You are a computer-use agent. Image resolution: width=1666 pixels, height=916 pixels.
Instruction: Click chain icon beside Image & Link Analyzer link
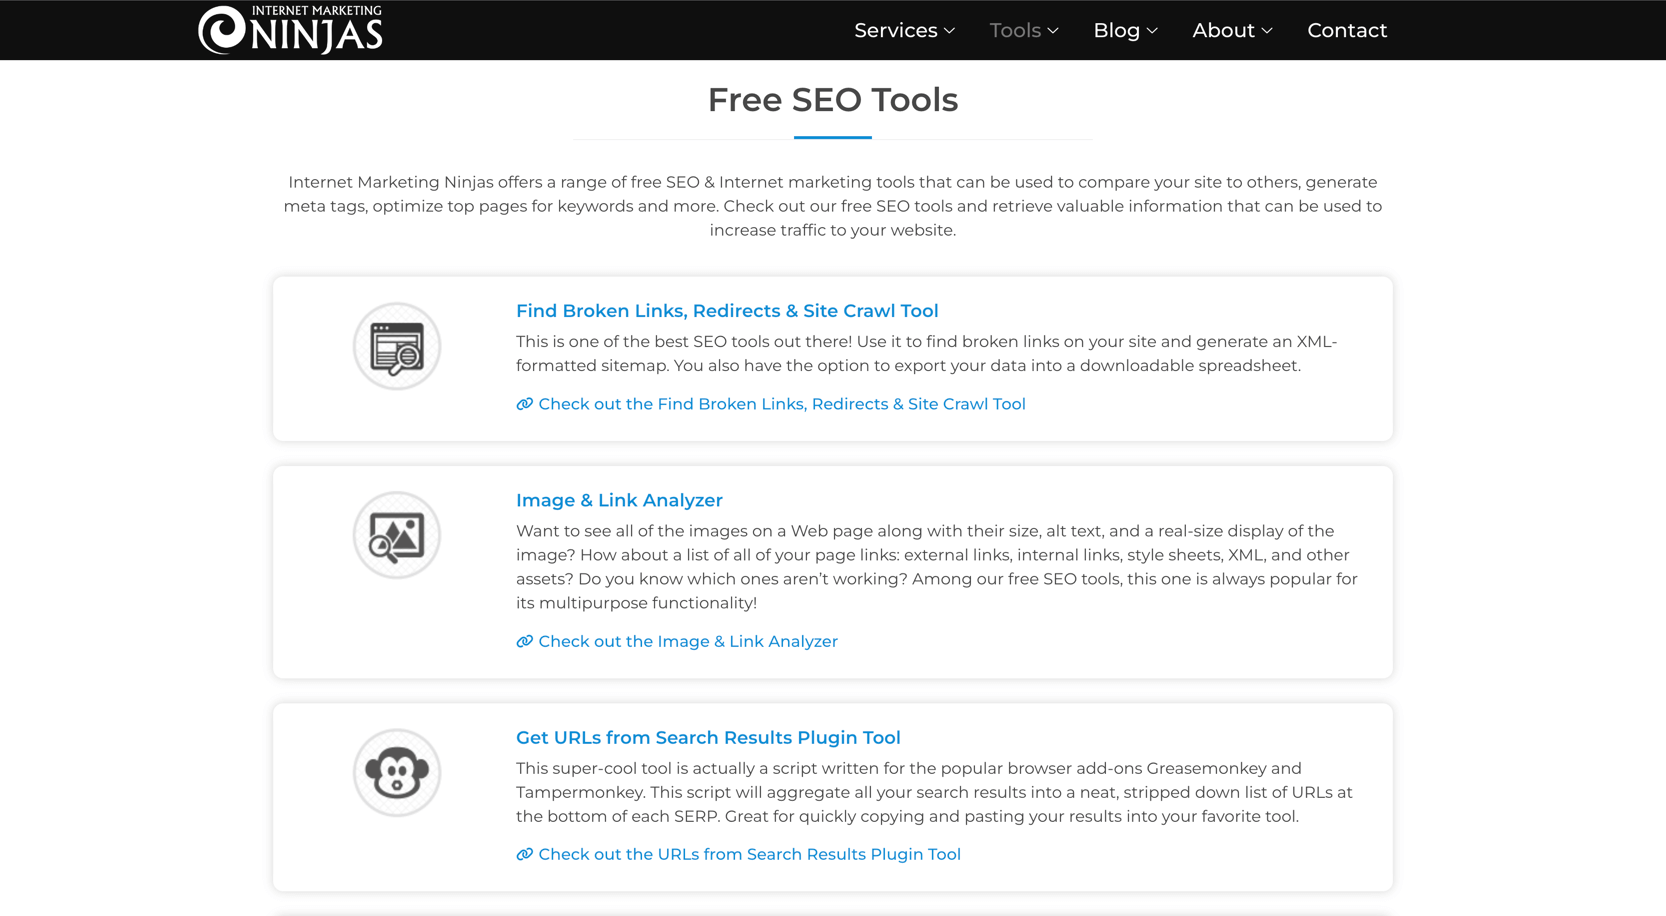tap(524, 642)
